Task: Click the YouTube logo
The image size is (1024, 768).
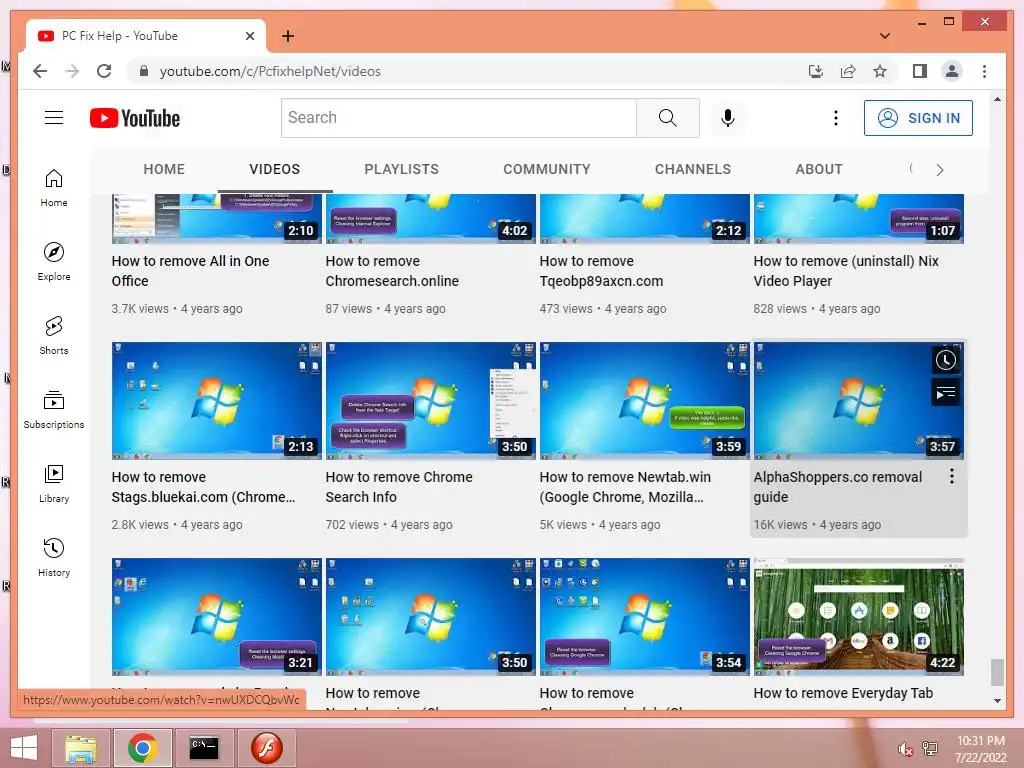Action: (x=135, y=118)
